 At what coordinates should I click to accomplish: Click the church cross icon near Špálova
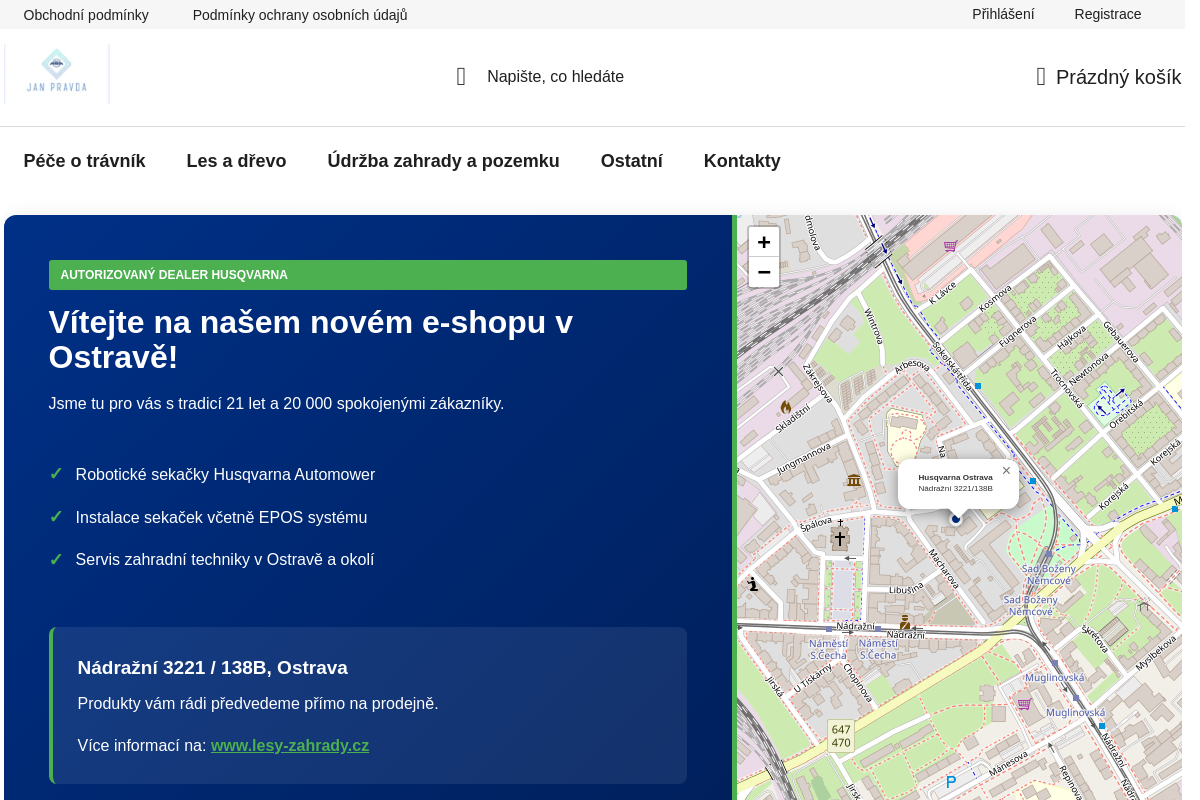click(x=840, y=538)
